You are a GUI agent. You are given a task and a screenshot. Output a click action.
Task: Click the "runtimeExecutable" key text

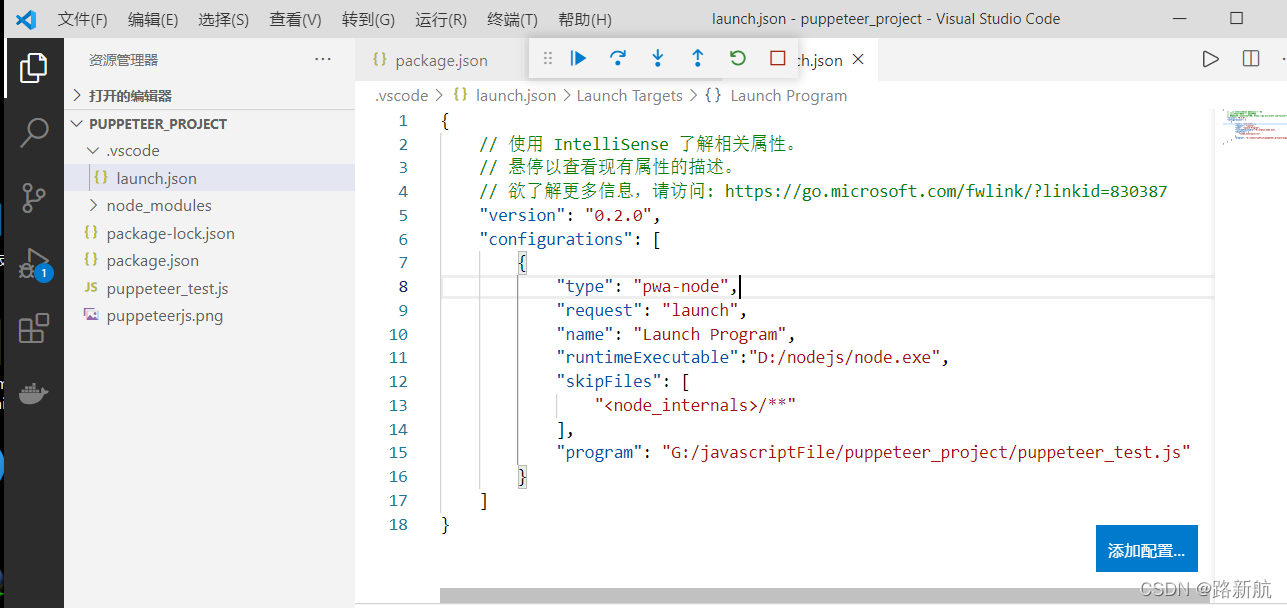point(647,358)
